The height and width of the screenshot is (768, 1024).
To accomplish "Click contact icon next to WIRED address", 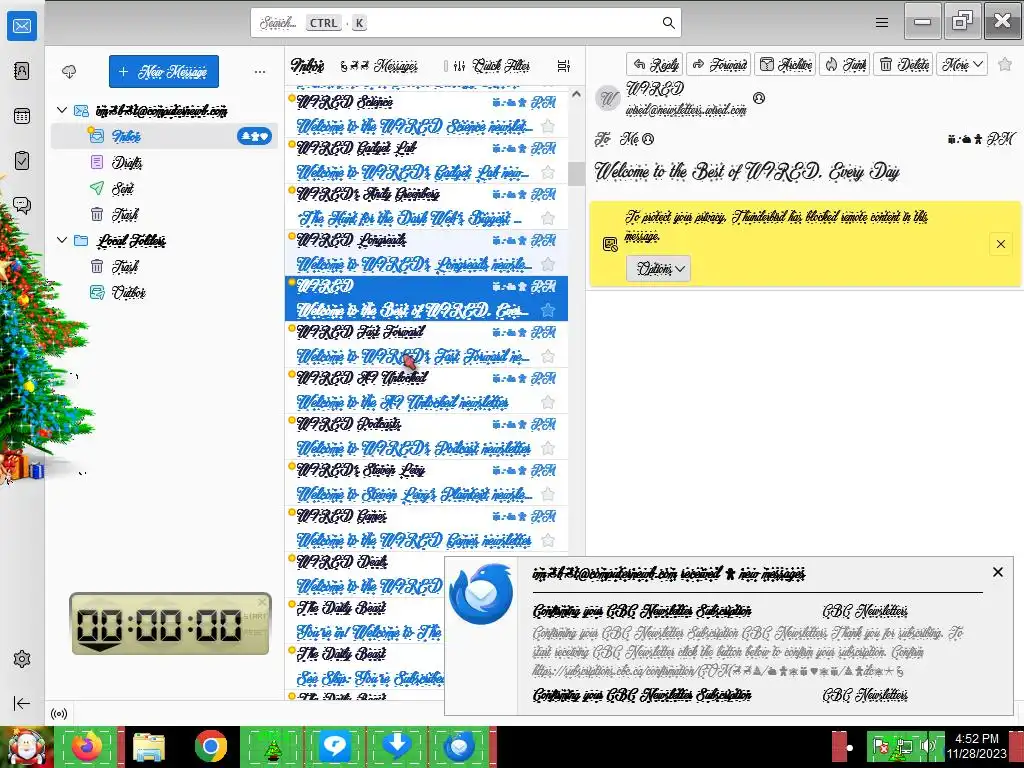I will [x=758, y=98].
